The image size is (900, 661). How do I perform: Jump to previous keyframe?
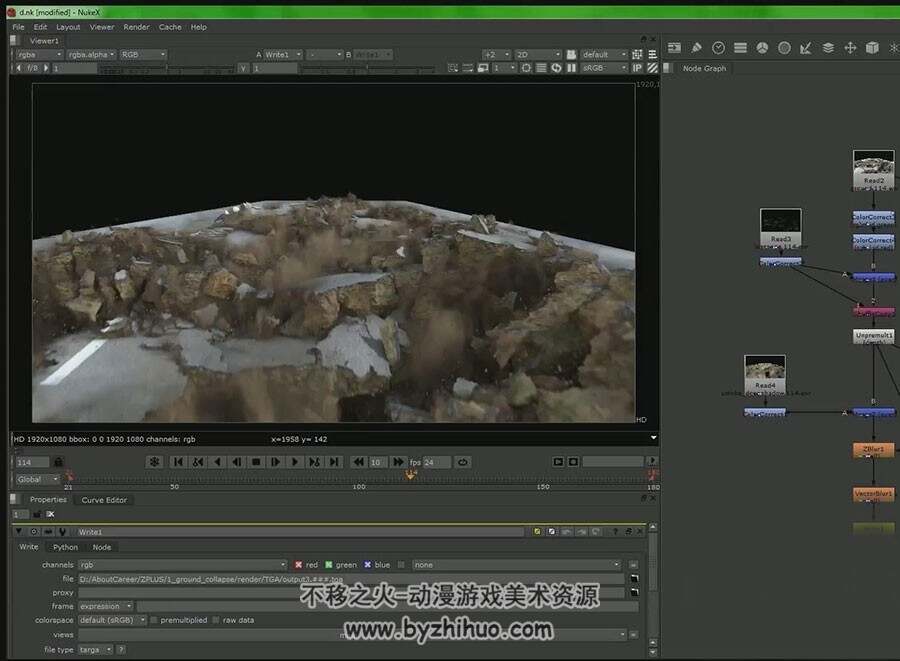pyautogui.click(x=197, y=462)
